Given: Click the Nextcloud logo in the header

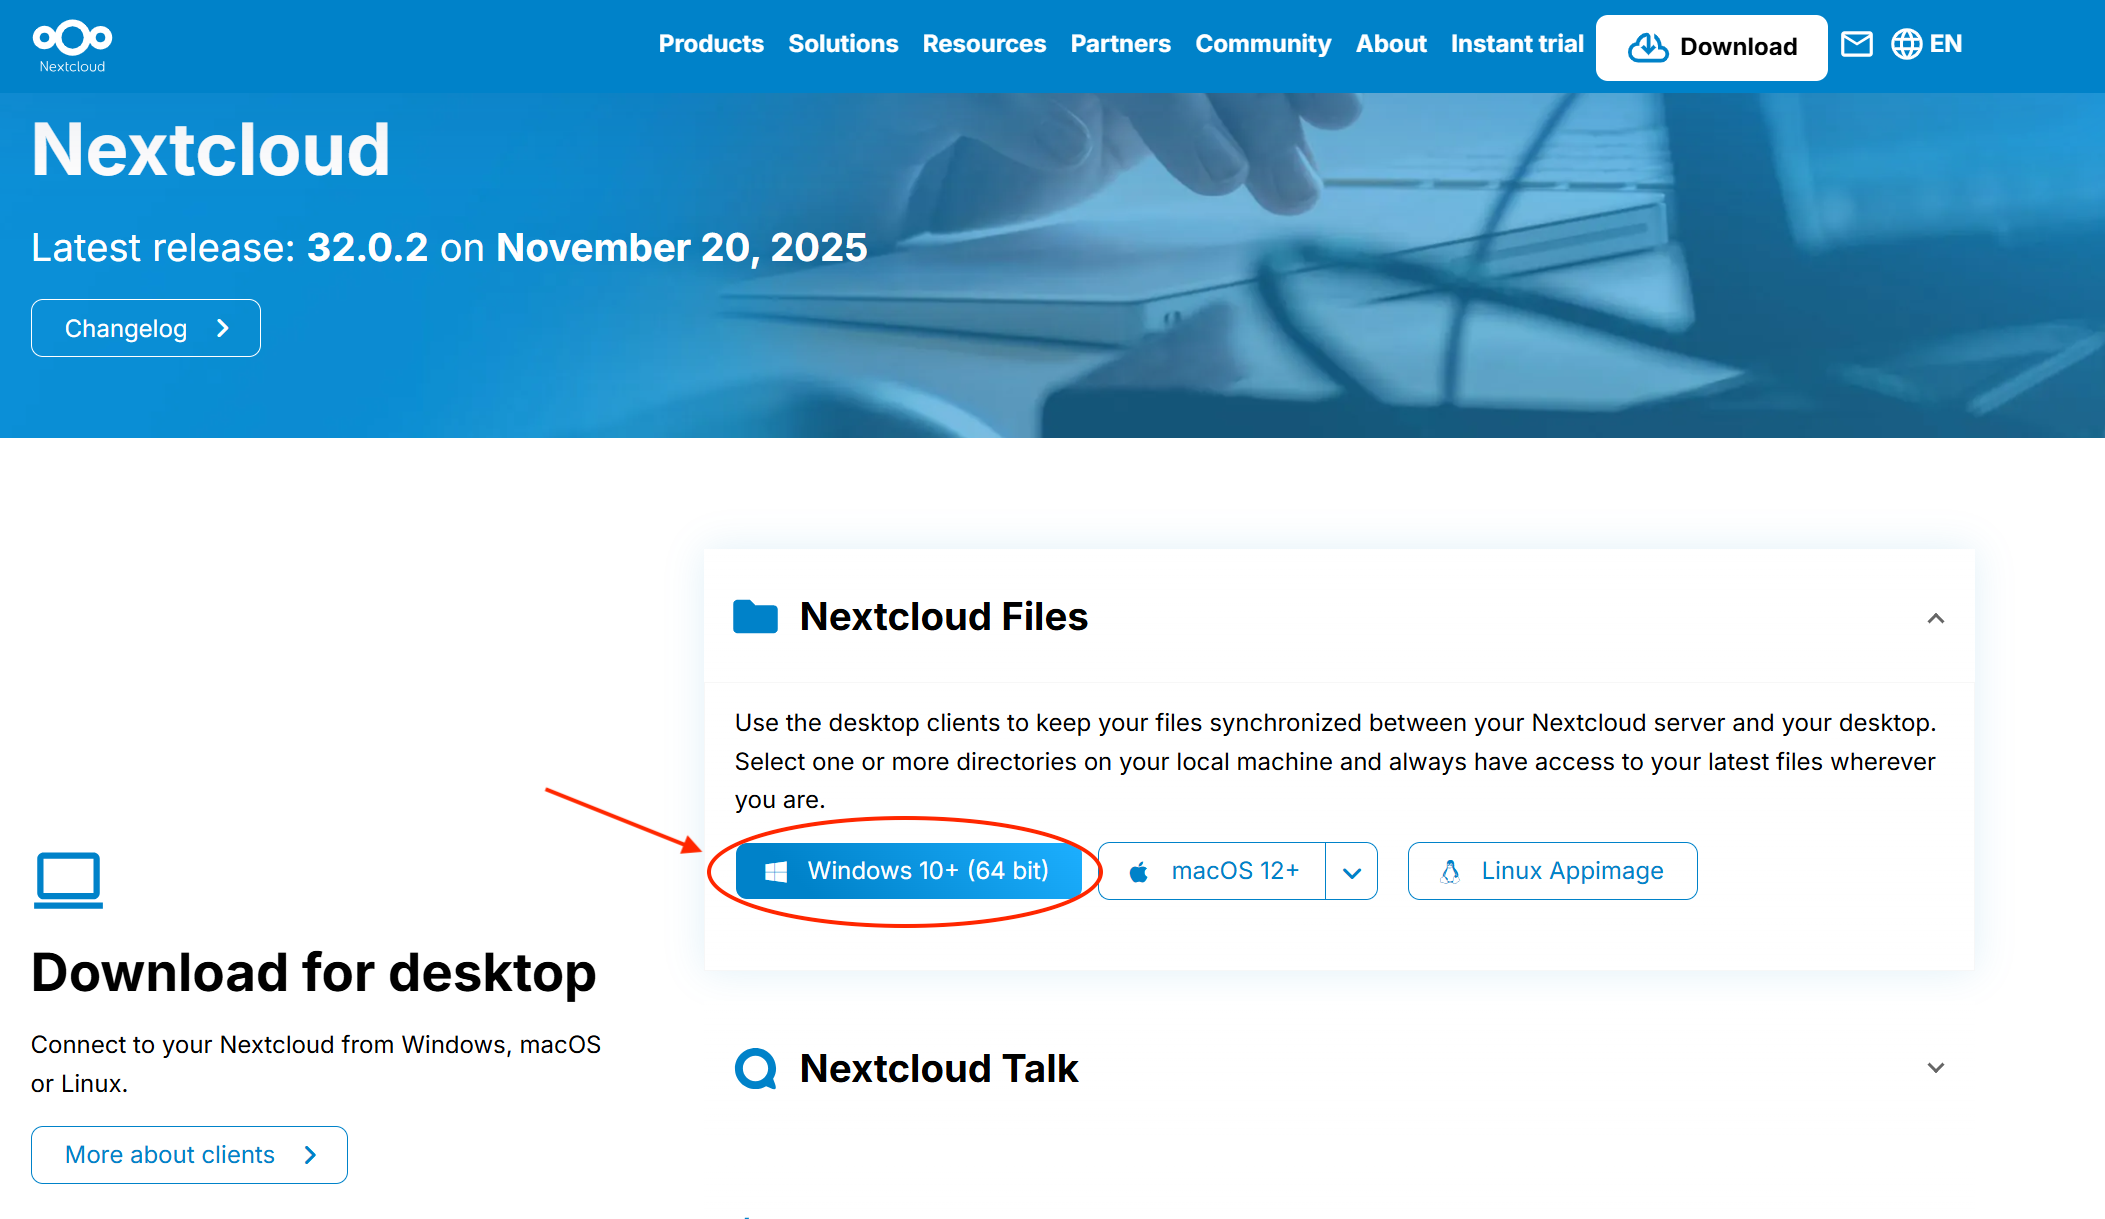Looking at the screenshot, I should [x=71, y=44].
